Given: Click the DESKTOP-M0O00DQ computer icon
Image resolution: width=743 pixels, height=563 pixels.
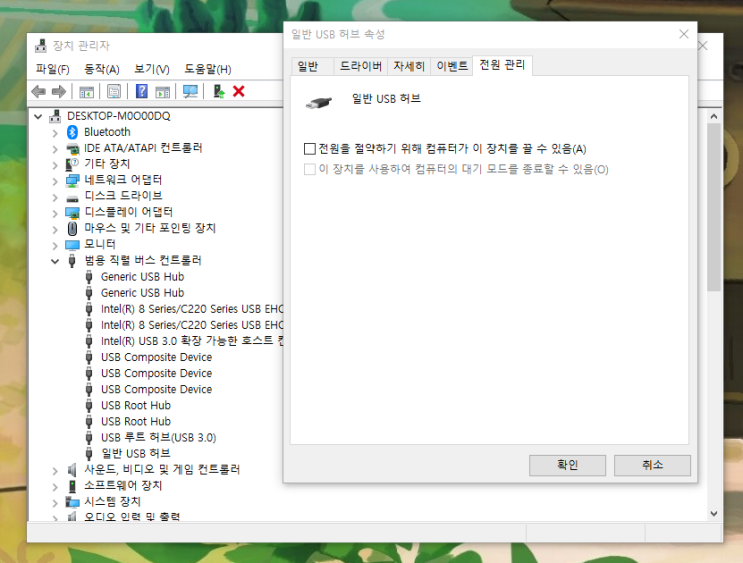Looking at the screenshot, I should coord(55,116).
